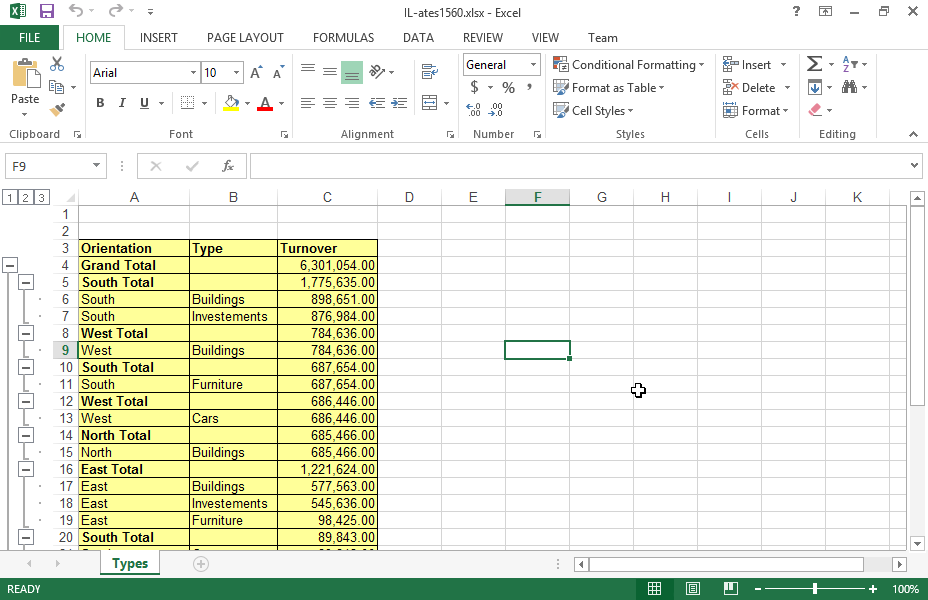Toggle Italic formatting
The height and width of the screenshot is (600, 928).
(122, 103)
